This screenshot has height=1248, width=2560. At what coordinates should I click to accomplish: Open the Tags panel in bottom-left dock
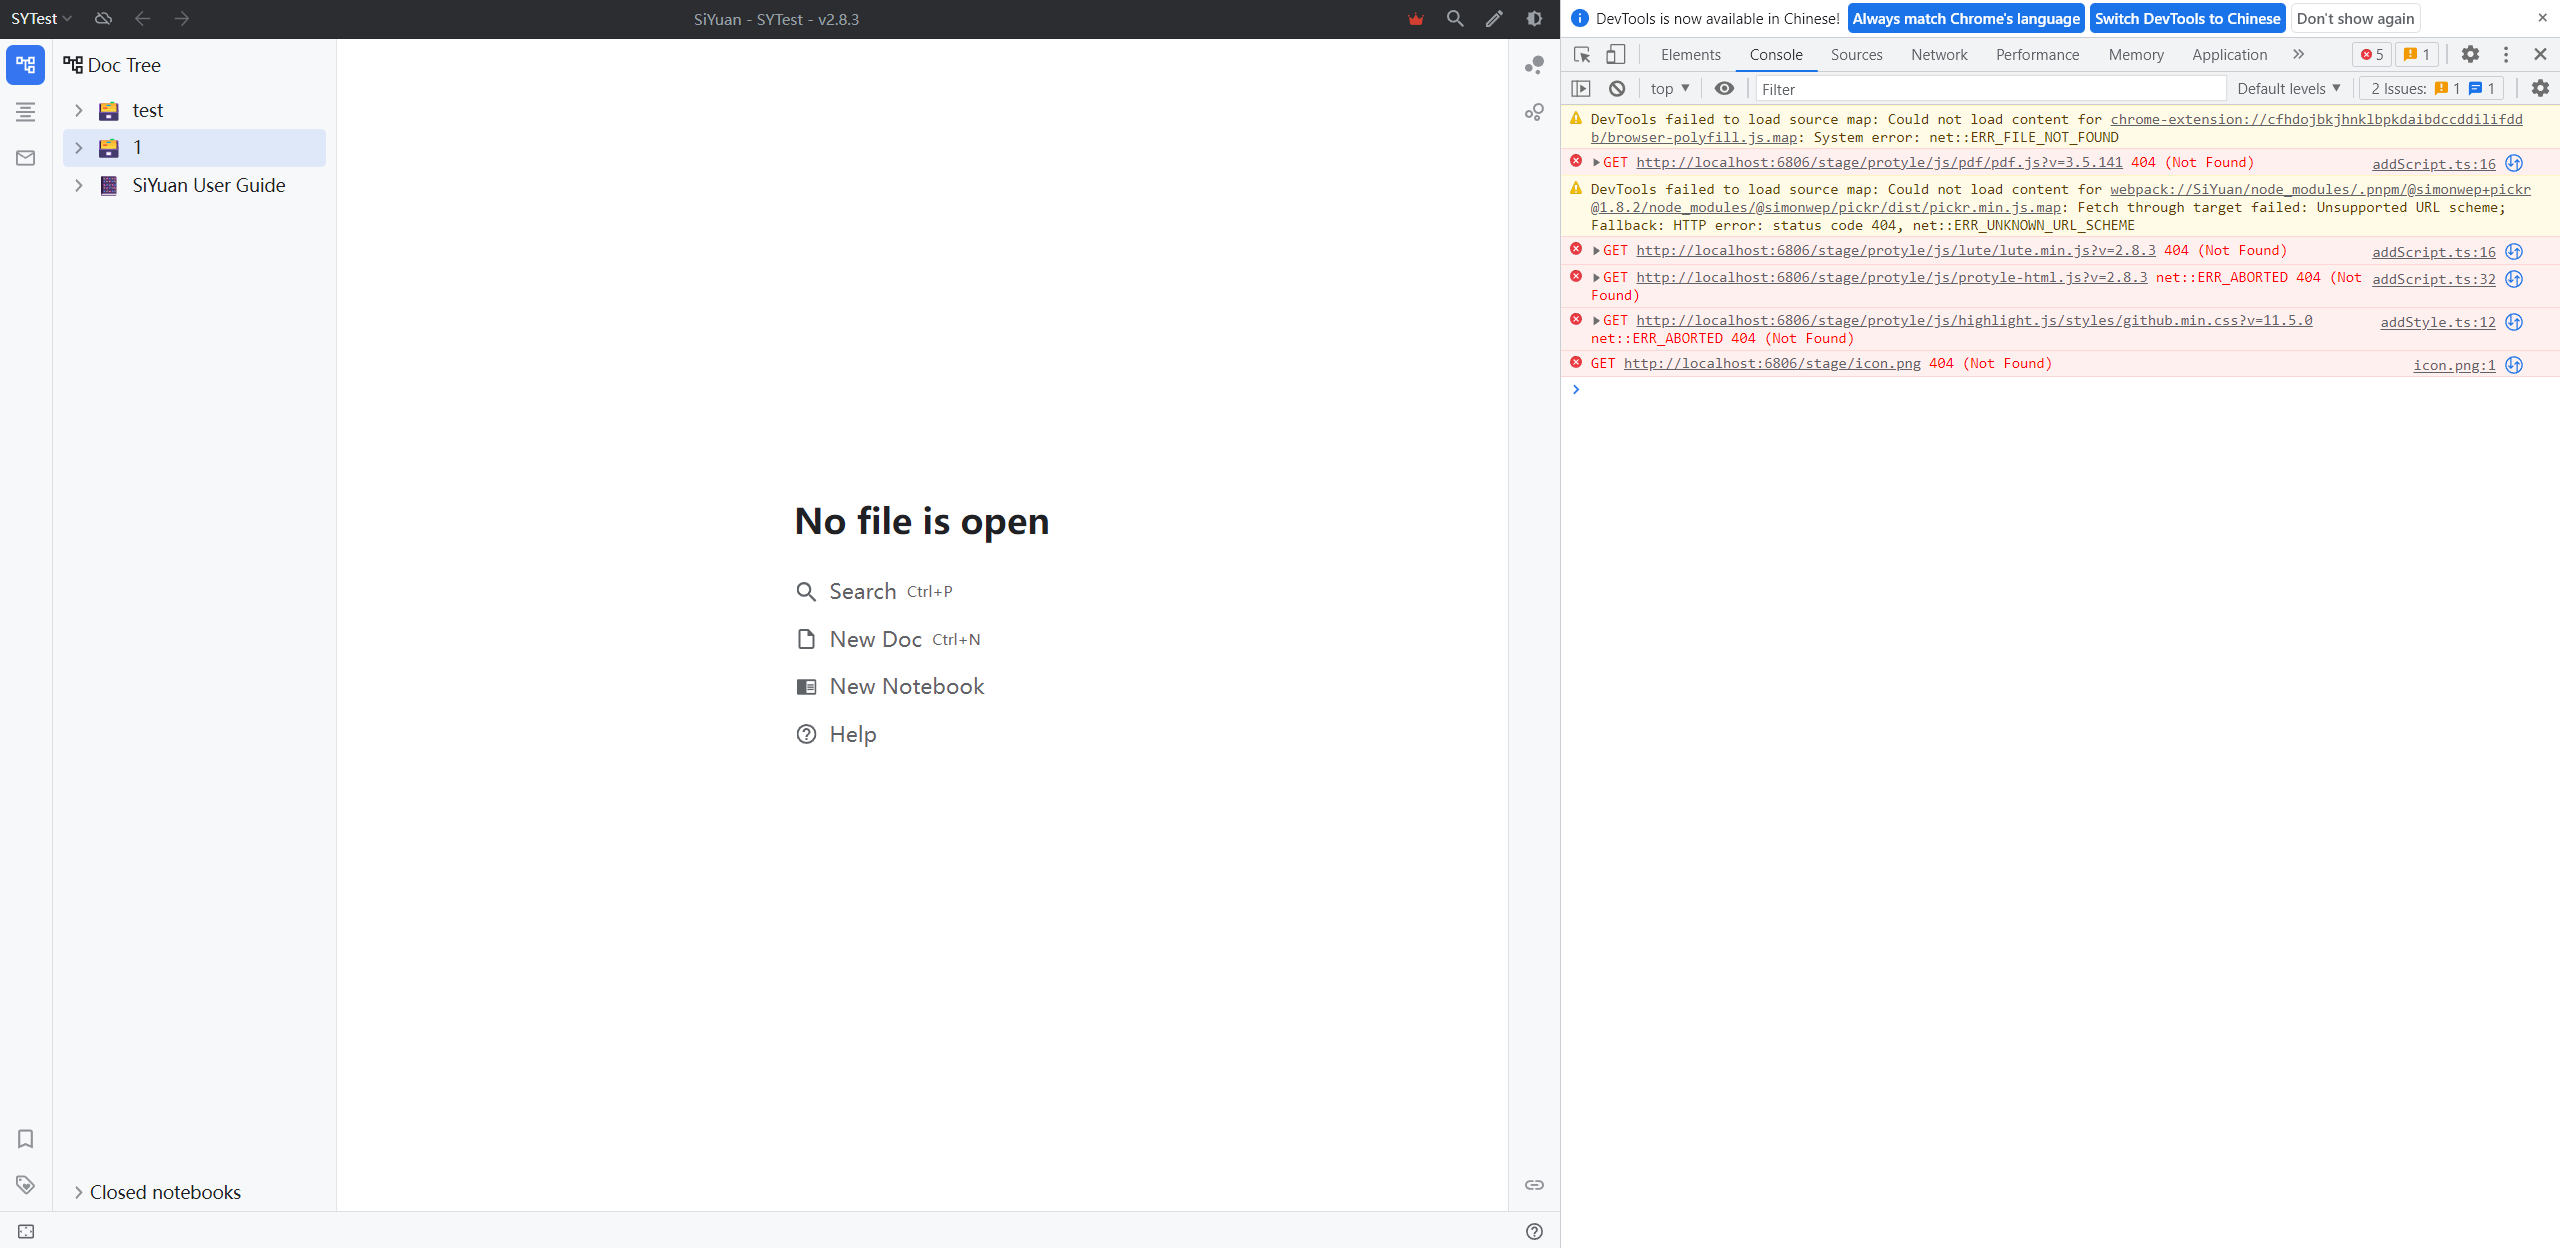click(24, 1185)
